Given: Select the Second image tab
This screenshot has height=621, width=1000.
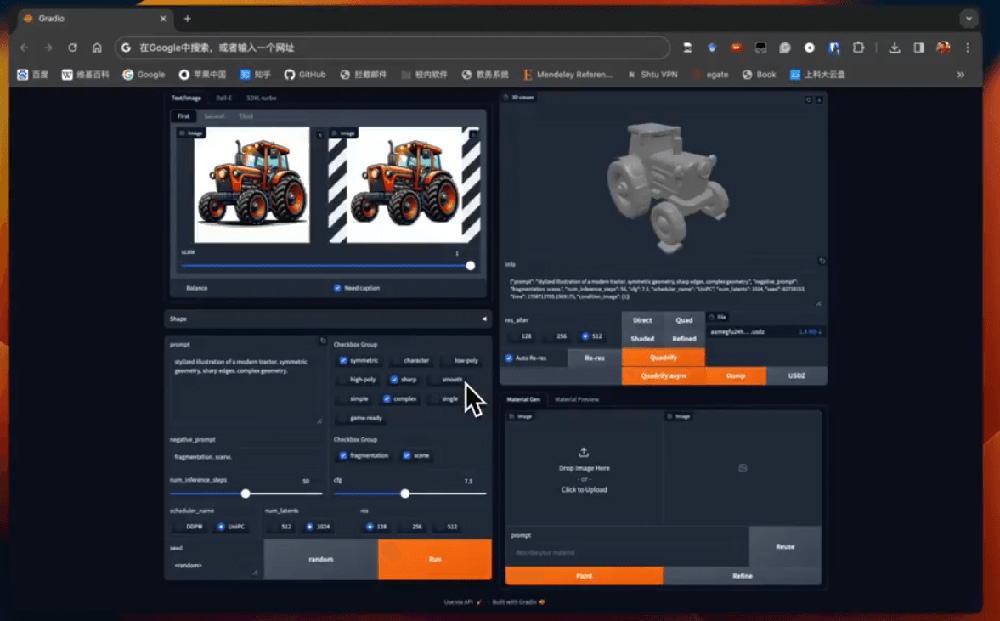Looking at the screenshot, I should pos(214,116).
